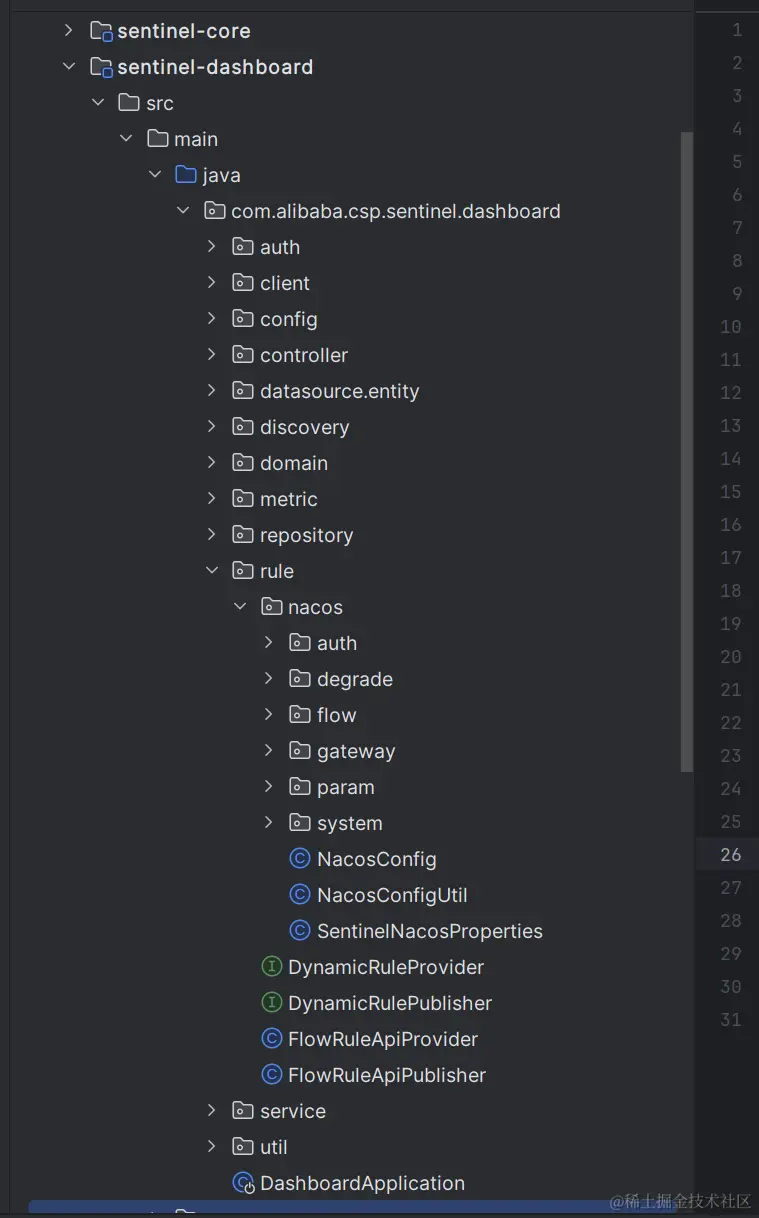Click the project tree vertical scrollbar

point(687,451)
